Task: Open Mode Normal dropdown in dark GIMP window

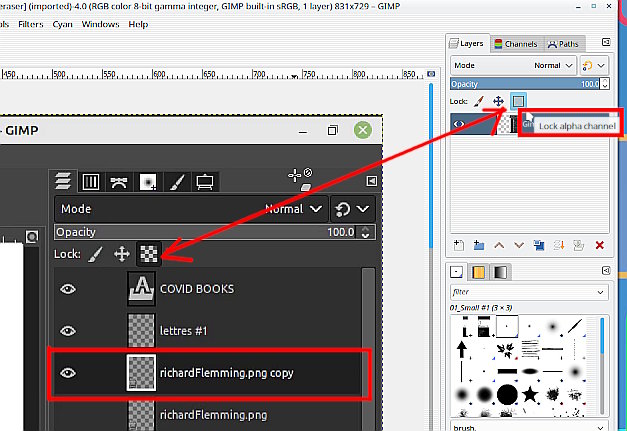Action: pyautogui.click(x=191, y=209)
